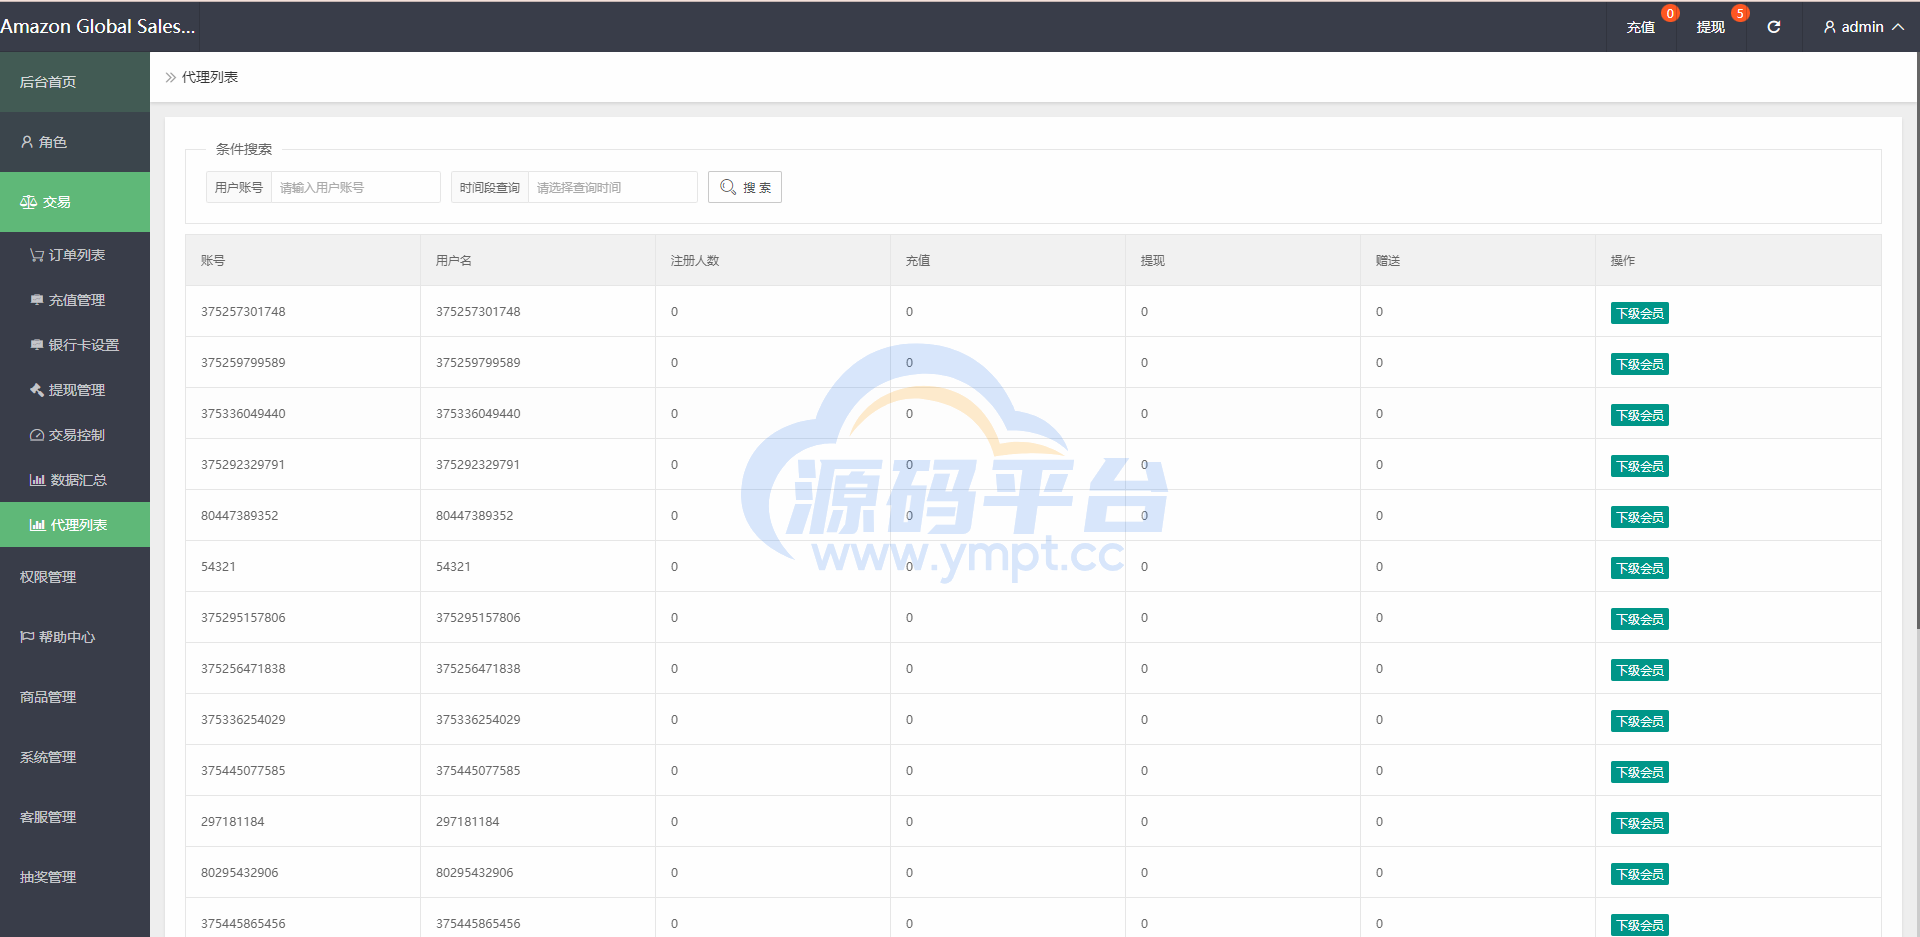
Task: Expand 系统管理 menu
Action: pyautogui.click(x=75, y=757)
